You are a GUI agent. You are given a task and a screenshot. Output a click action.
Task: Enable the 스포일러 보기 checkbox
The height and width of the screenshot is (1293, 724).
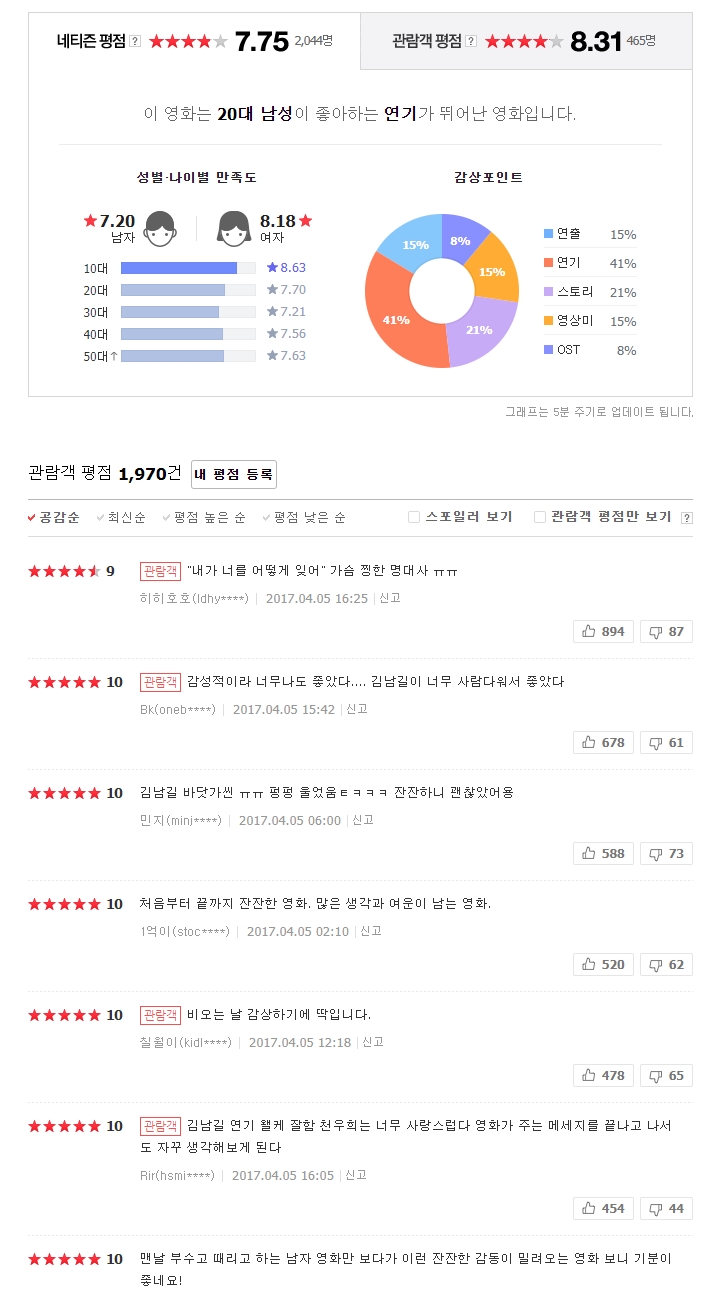point(414,517)
